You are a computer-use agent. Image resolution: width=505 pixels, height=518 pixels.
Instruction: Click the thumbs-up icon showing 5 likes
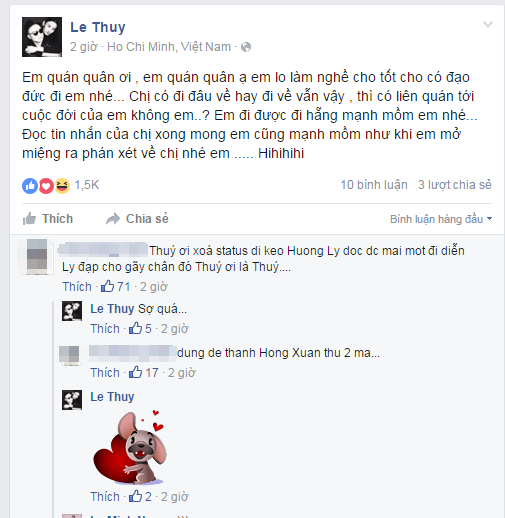pyautogui.click(x=136, y=328)
